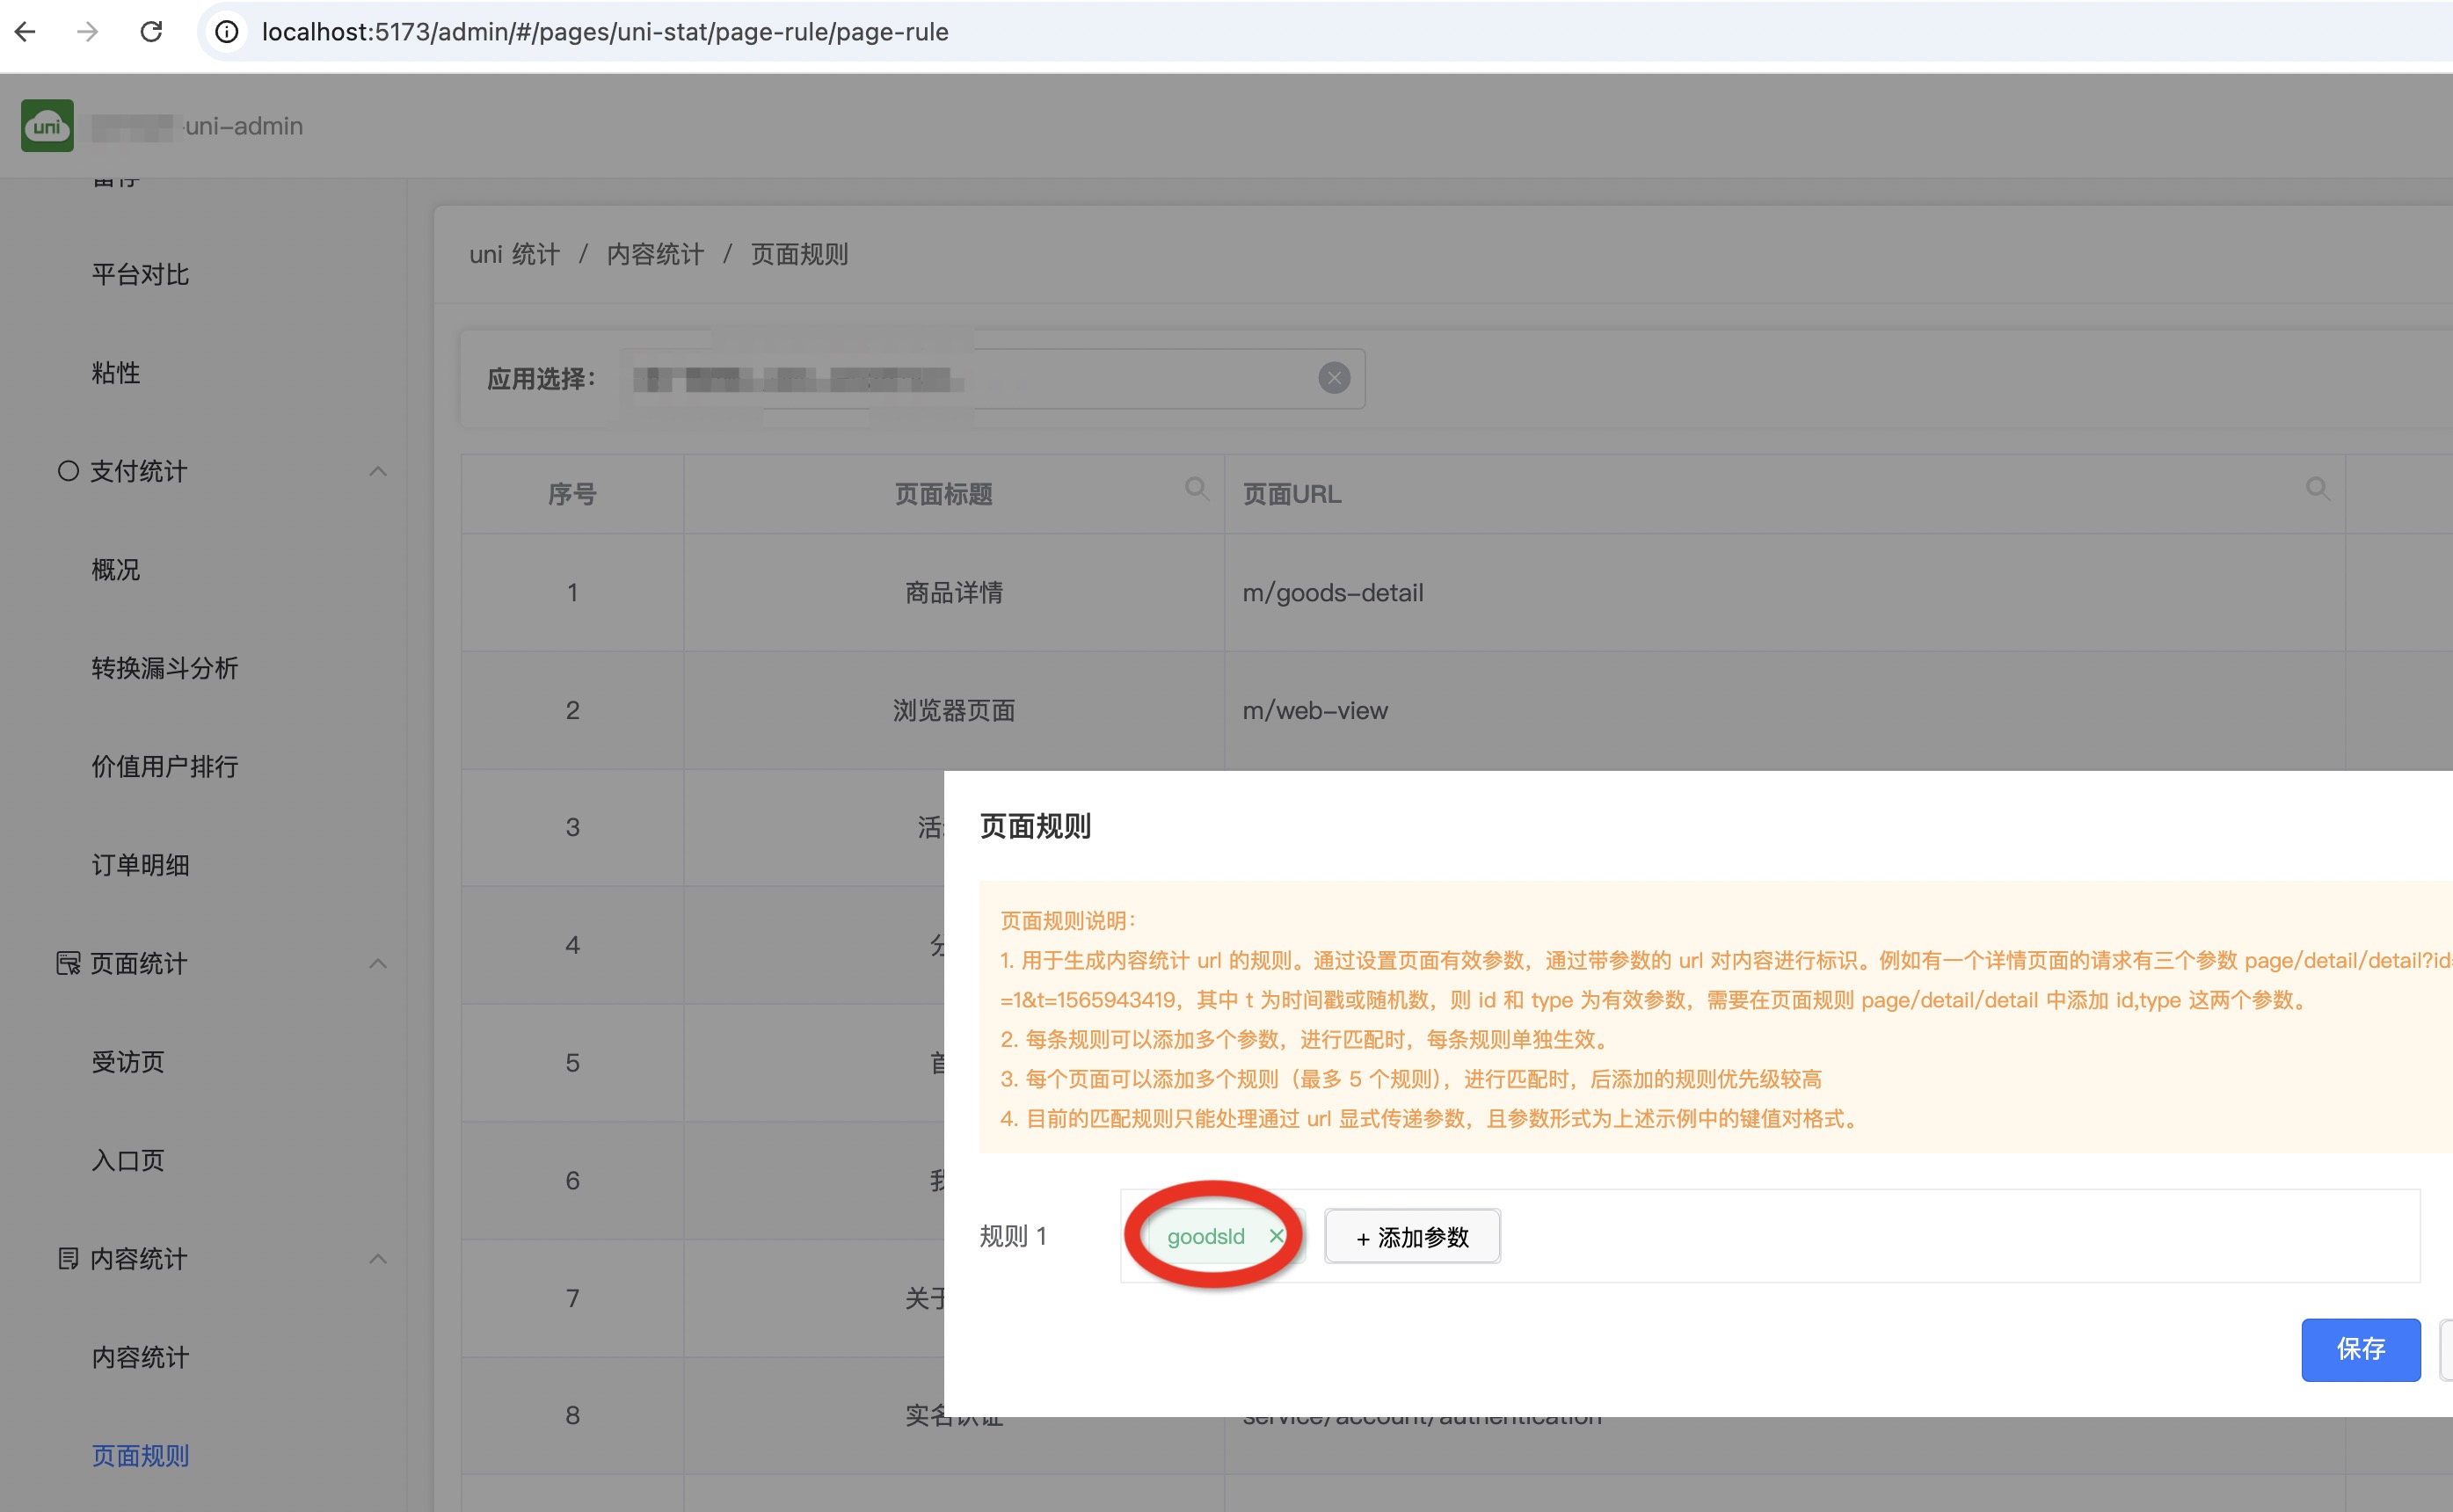
Task: Click the browser back arrow
Action: 26,32
